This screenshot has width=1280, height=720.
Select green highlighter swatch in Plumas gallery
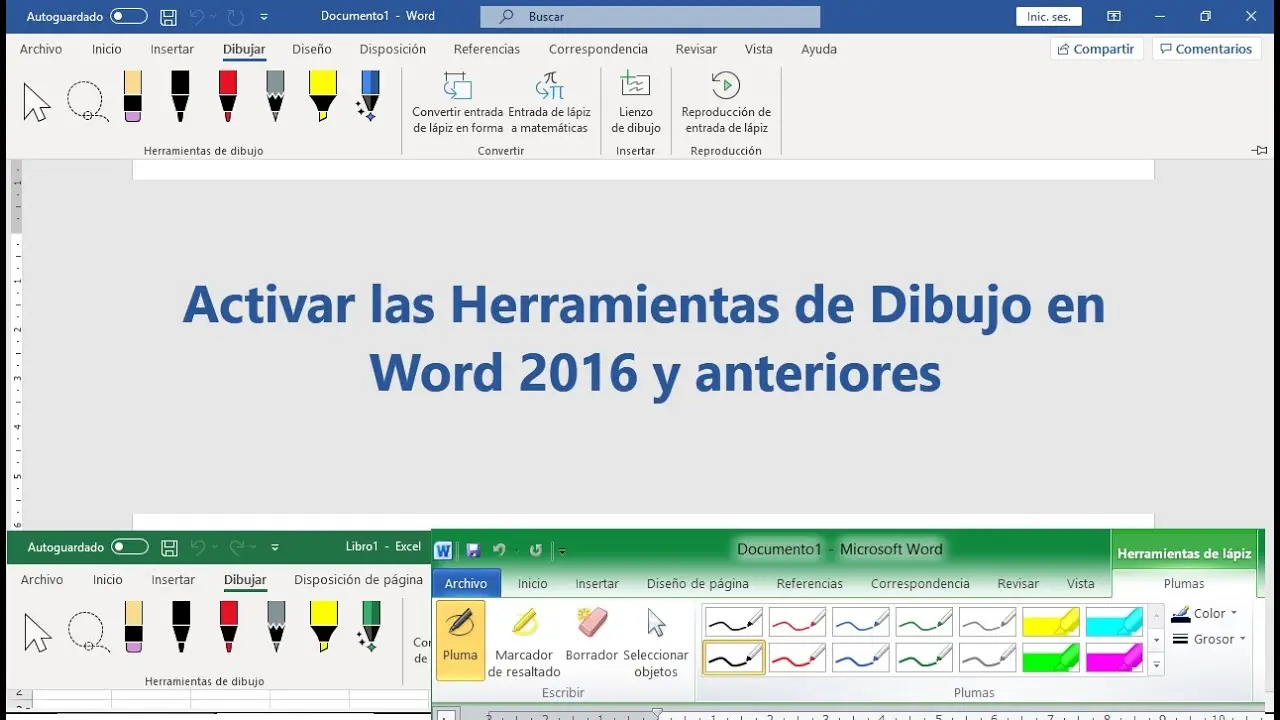coord(1050,657)
